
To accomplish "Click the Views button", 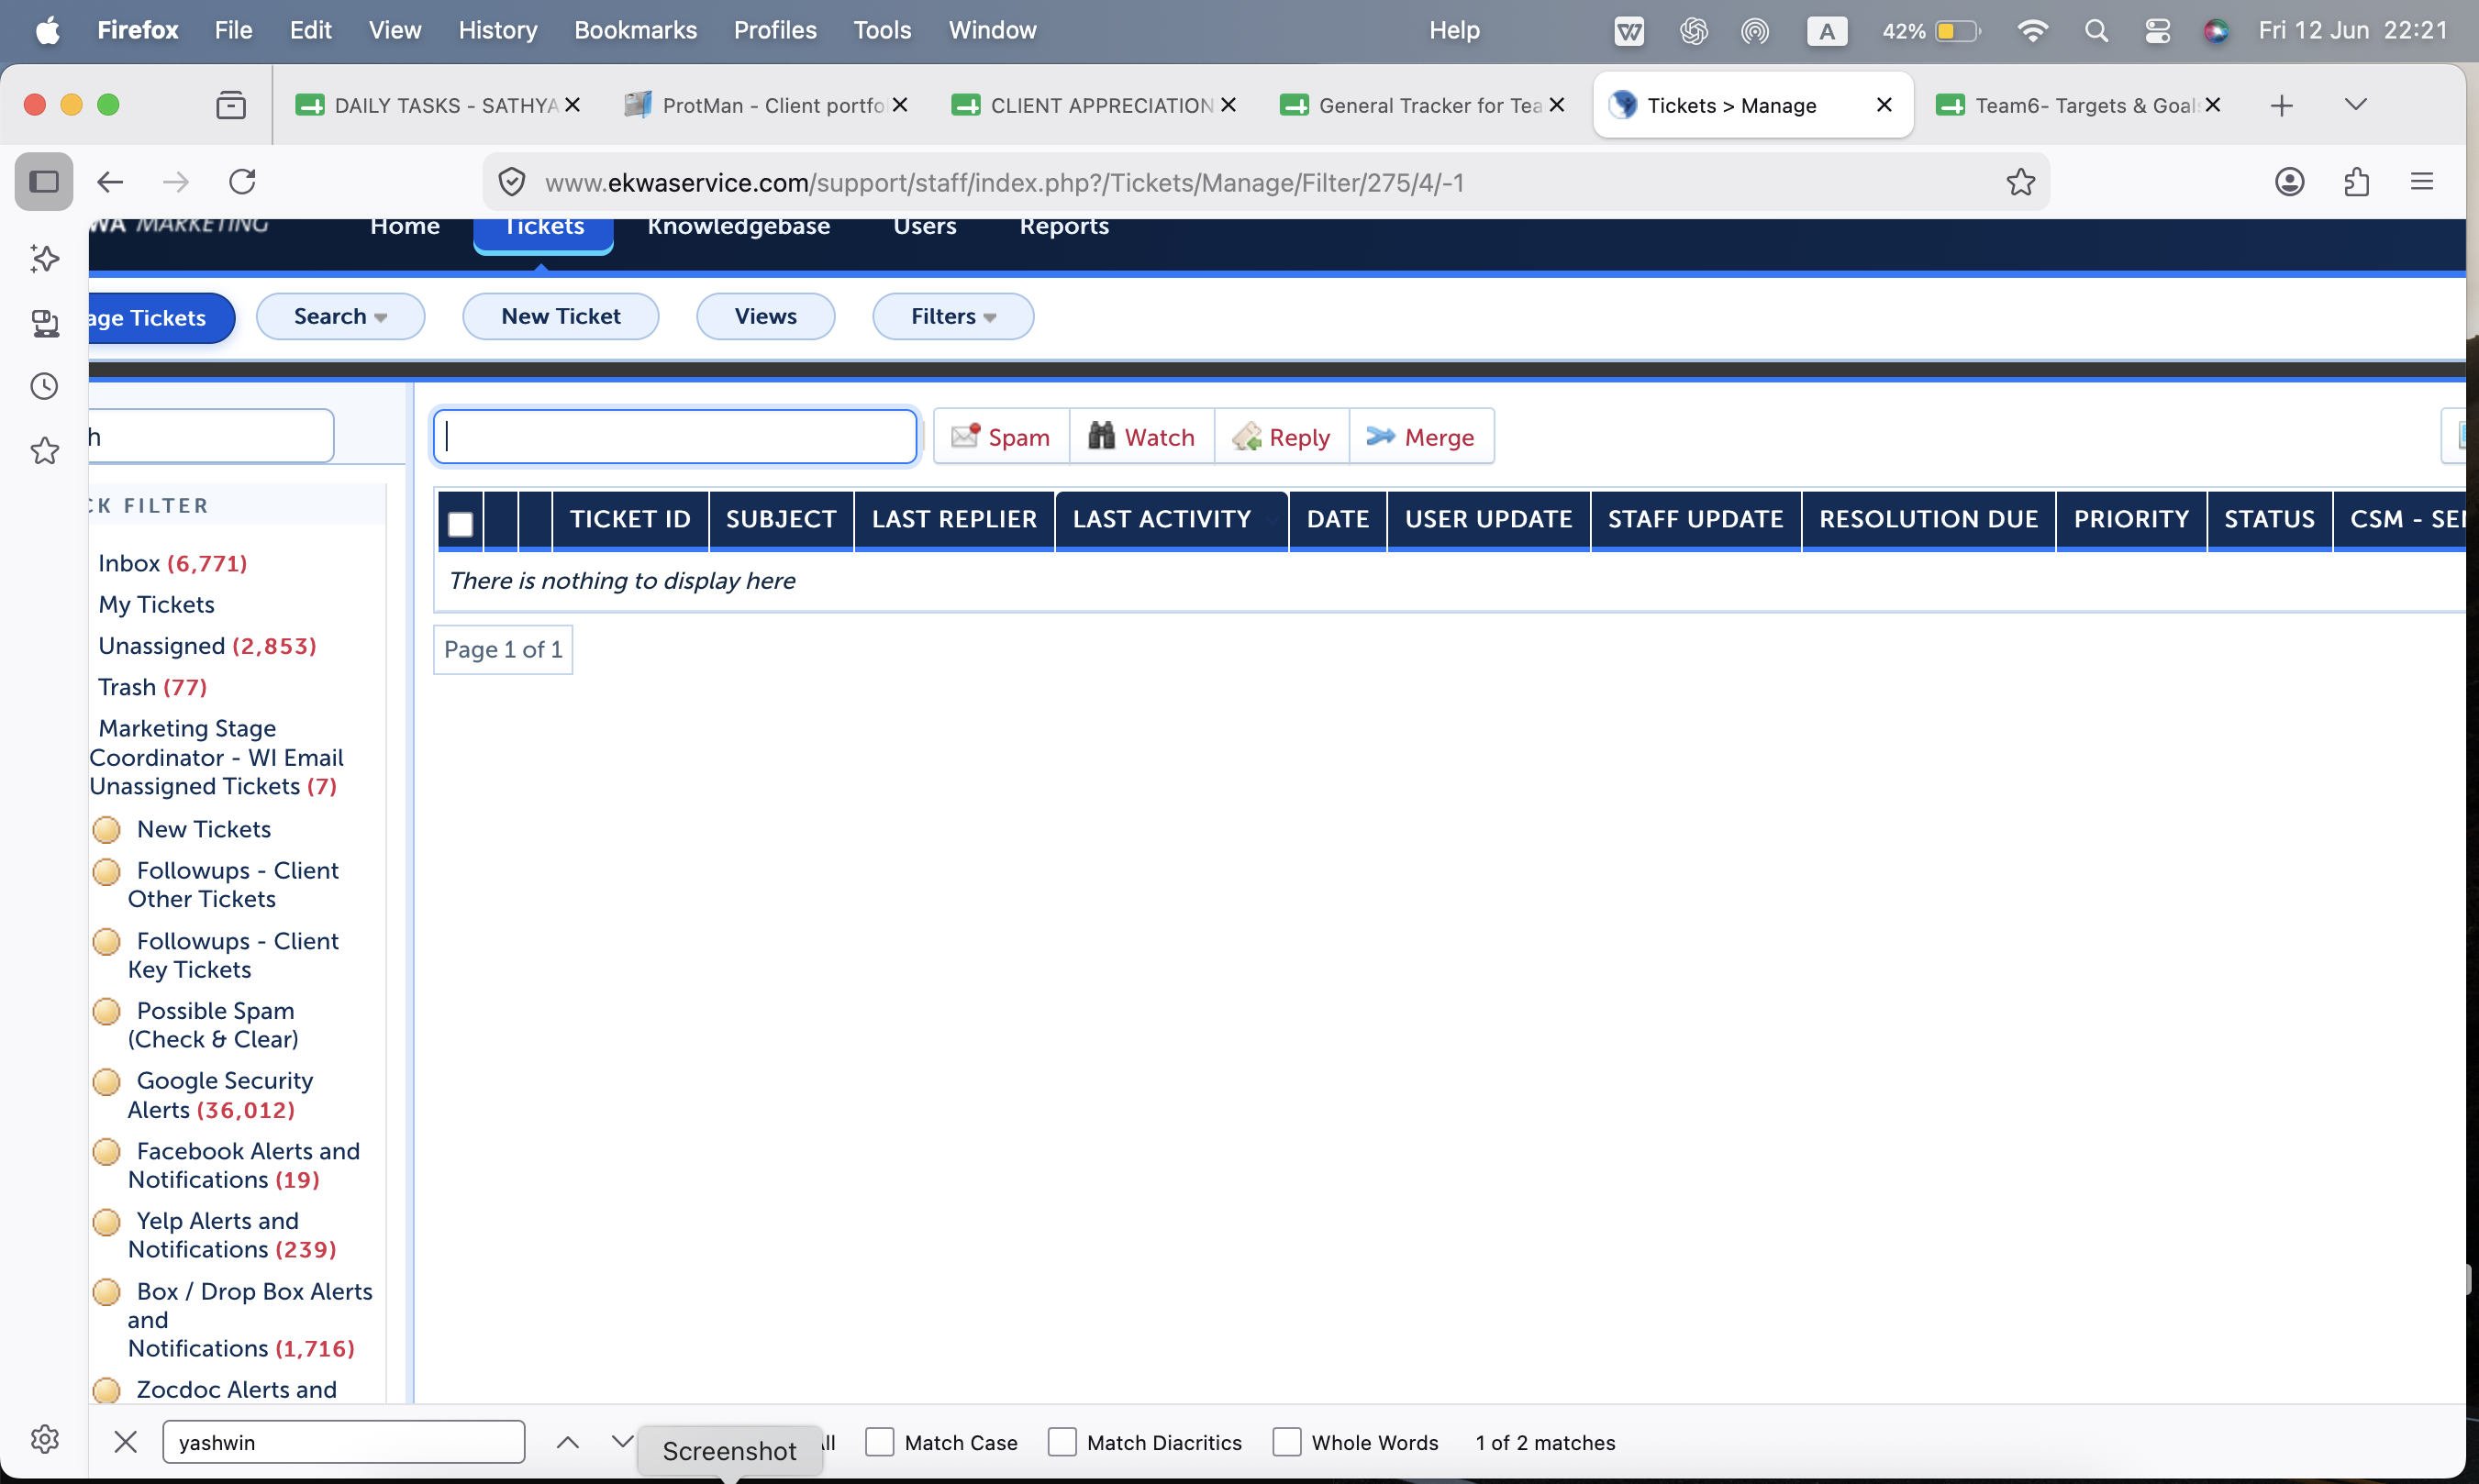I will (x=766, y=316).
